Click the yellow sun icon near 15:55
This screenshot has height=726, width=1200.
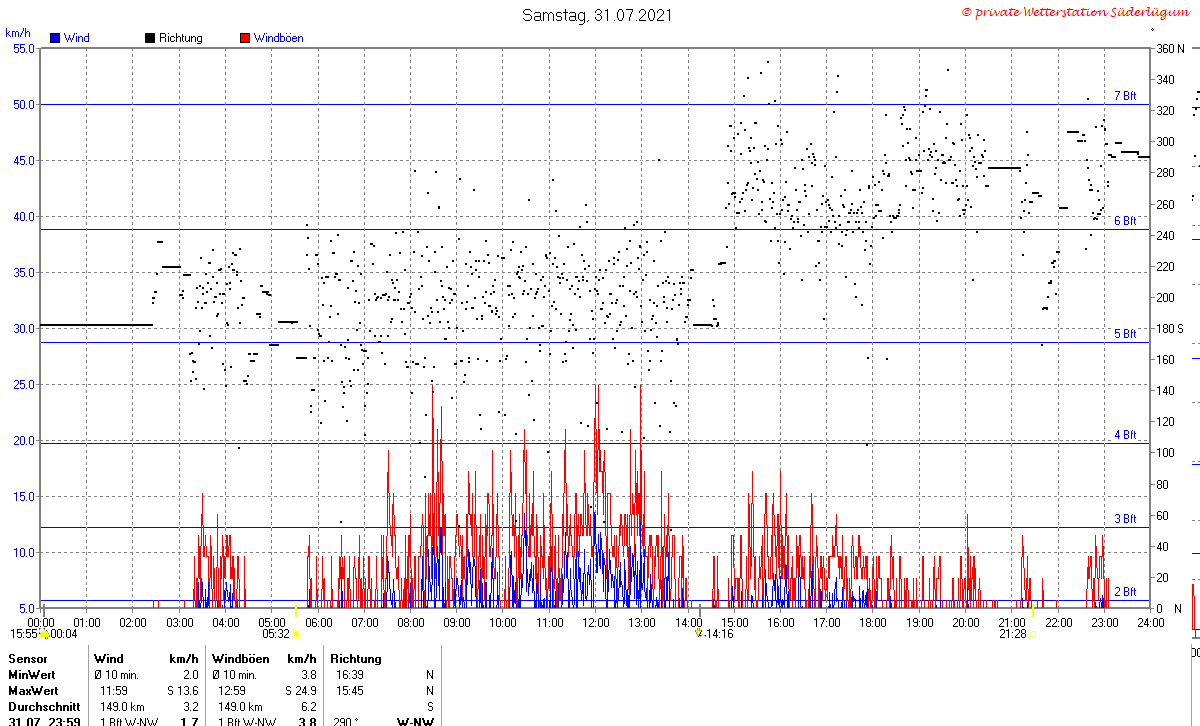coord(44,634)
